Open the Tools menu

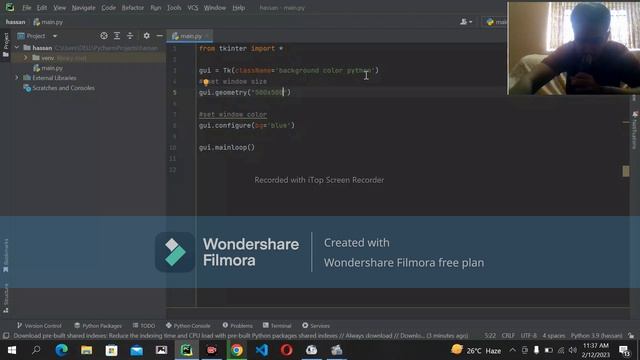pos(174,8)
